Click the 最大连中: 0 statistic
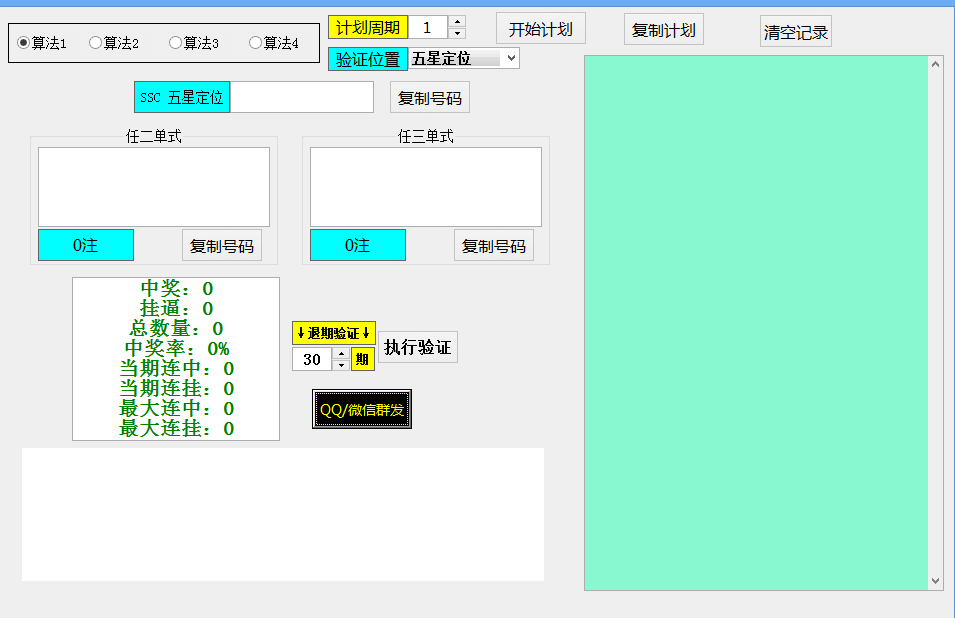 click(177, 409)
